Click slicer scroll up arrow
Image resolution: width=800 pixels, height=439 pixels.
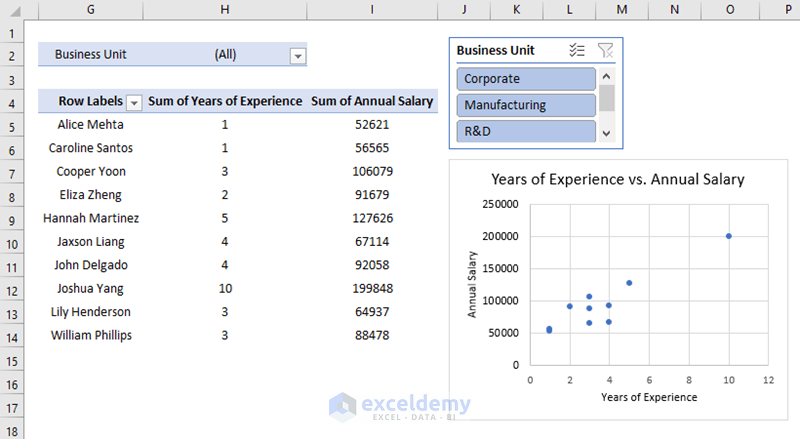tap(607, 77)
